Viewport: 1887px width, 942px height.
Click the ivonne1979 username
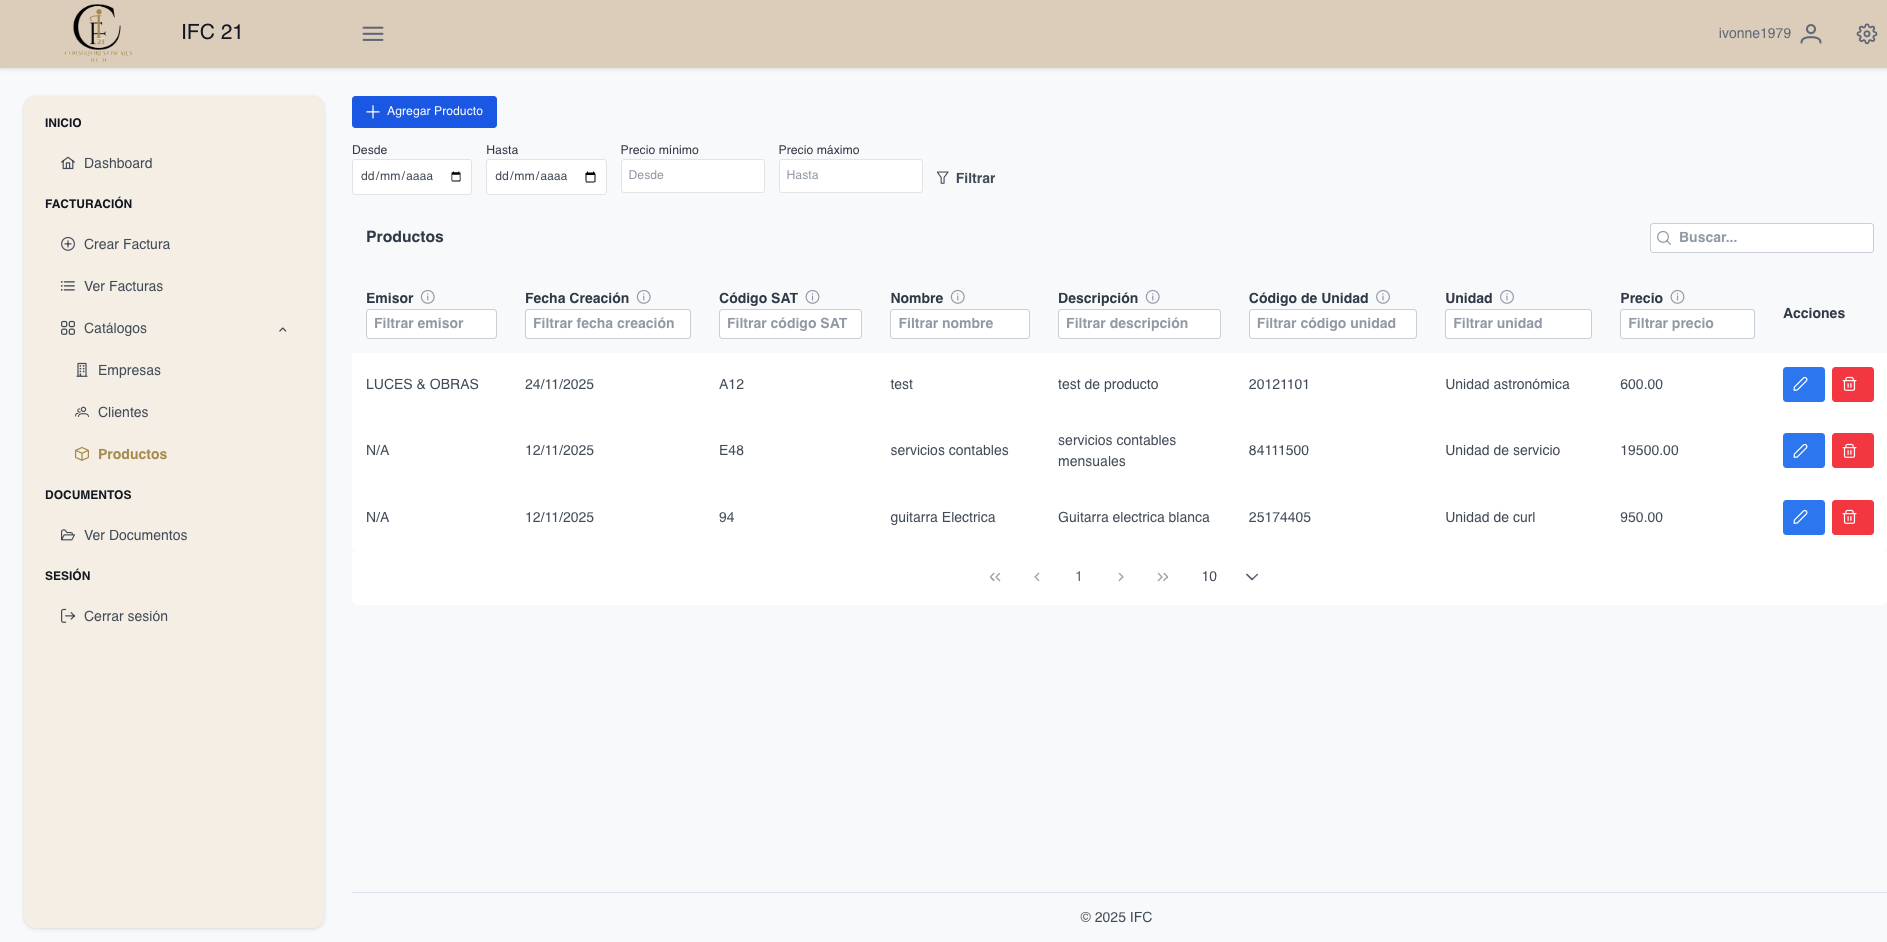(x=1754, y=33)
